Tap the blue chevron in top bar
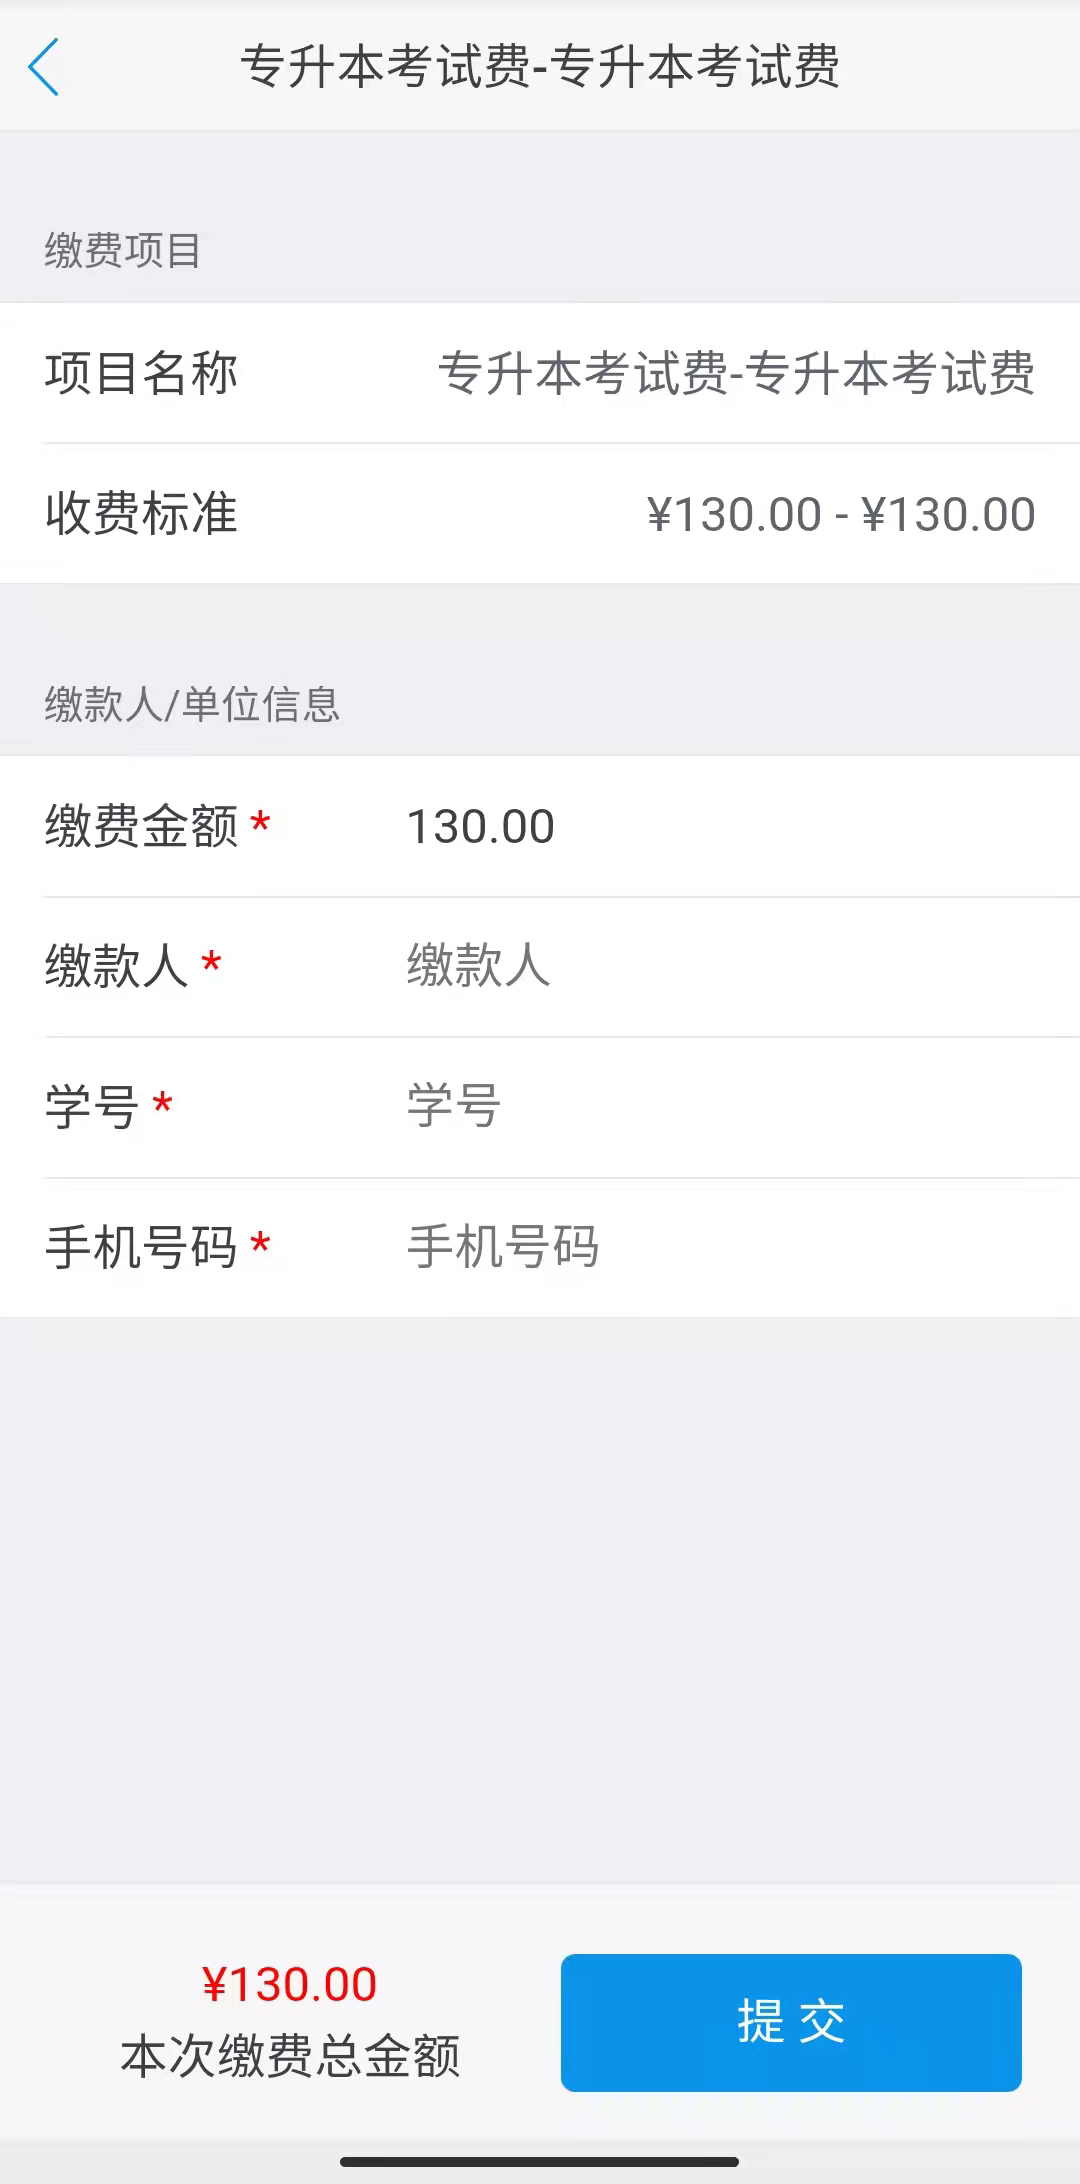 coord(45,67)
